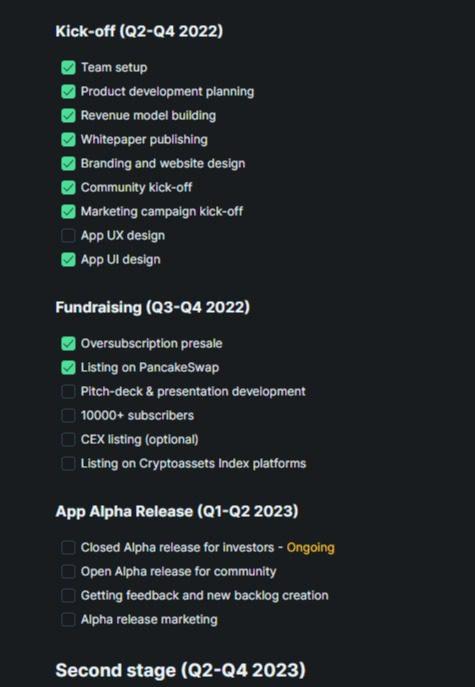The height and width of the screenshot is (687, 475).
Task: Check Open Alpha release for community
Action: [x=68, y=571]
